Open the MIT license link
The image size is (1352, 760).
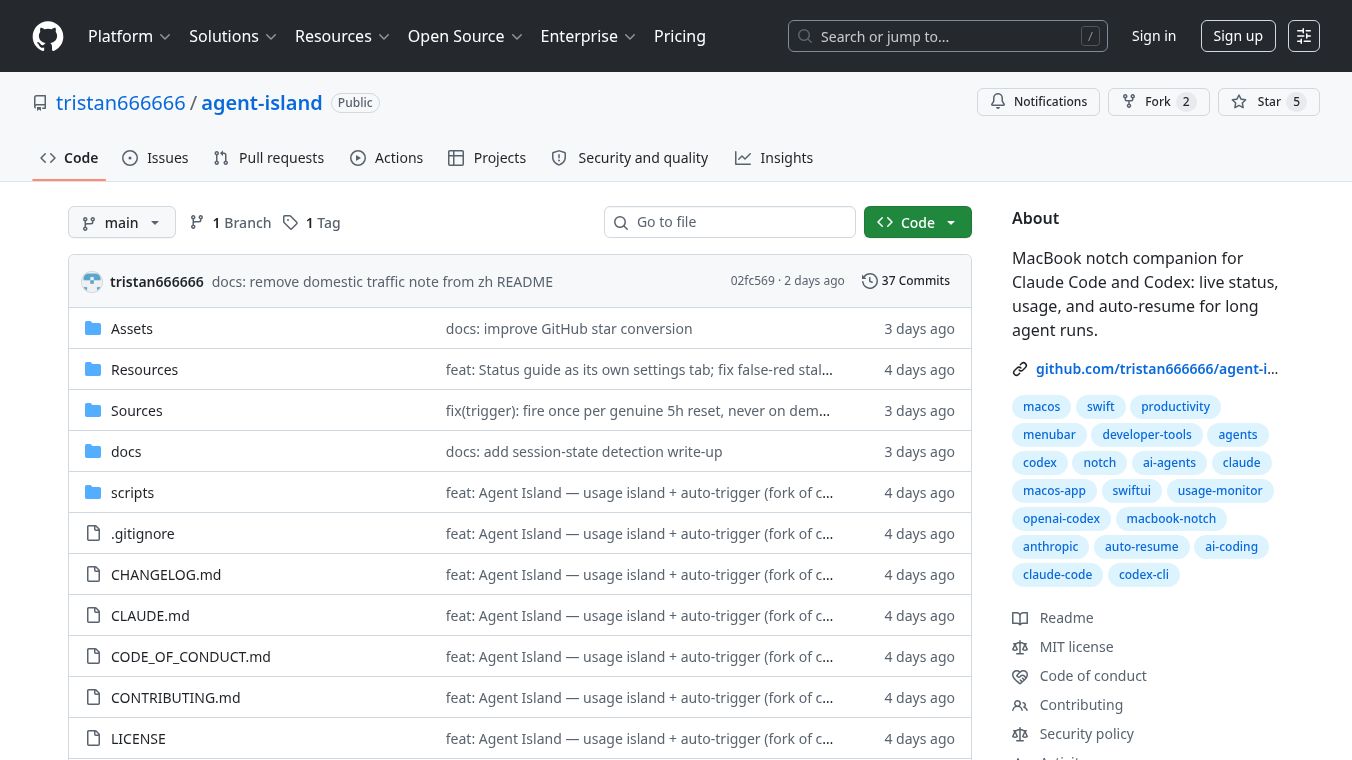[x=1076, y=647]
